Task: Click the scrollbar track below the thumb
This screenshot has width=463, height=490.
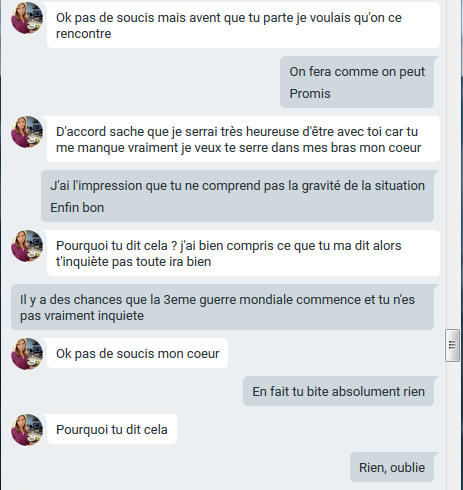Action: tap(452, 426)
